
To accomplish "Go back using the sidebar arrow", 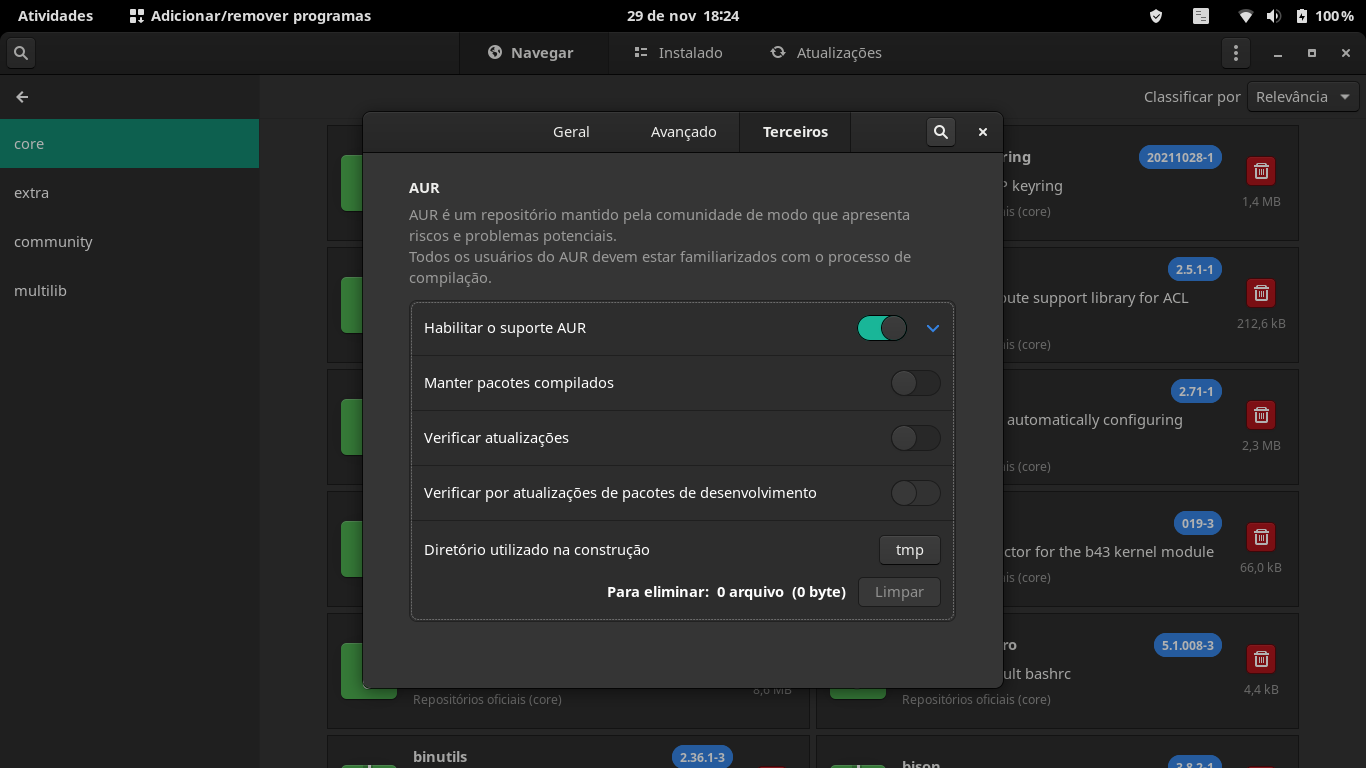I will [x=22, y=97].
